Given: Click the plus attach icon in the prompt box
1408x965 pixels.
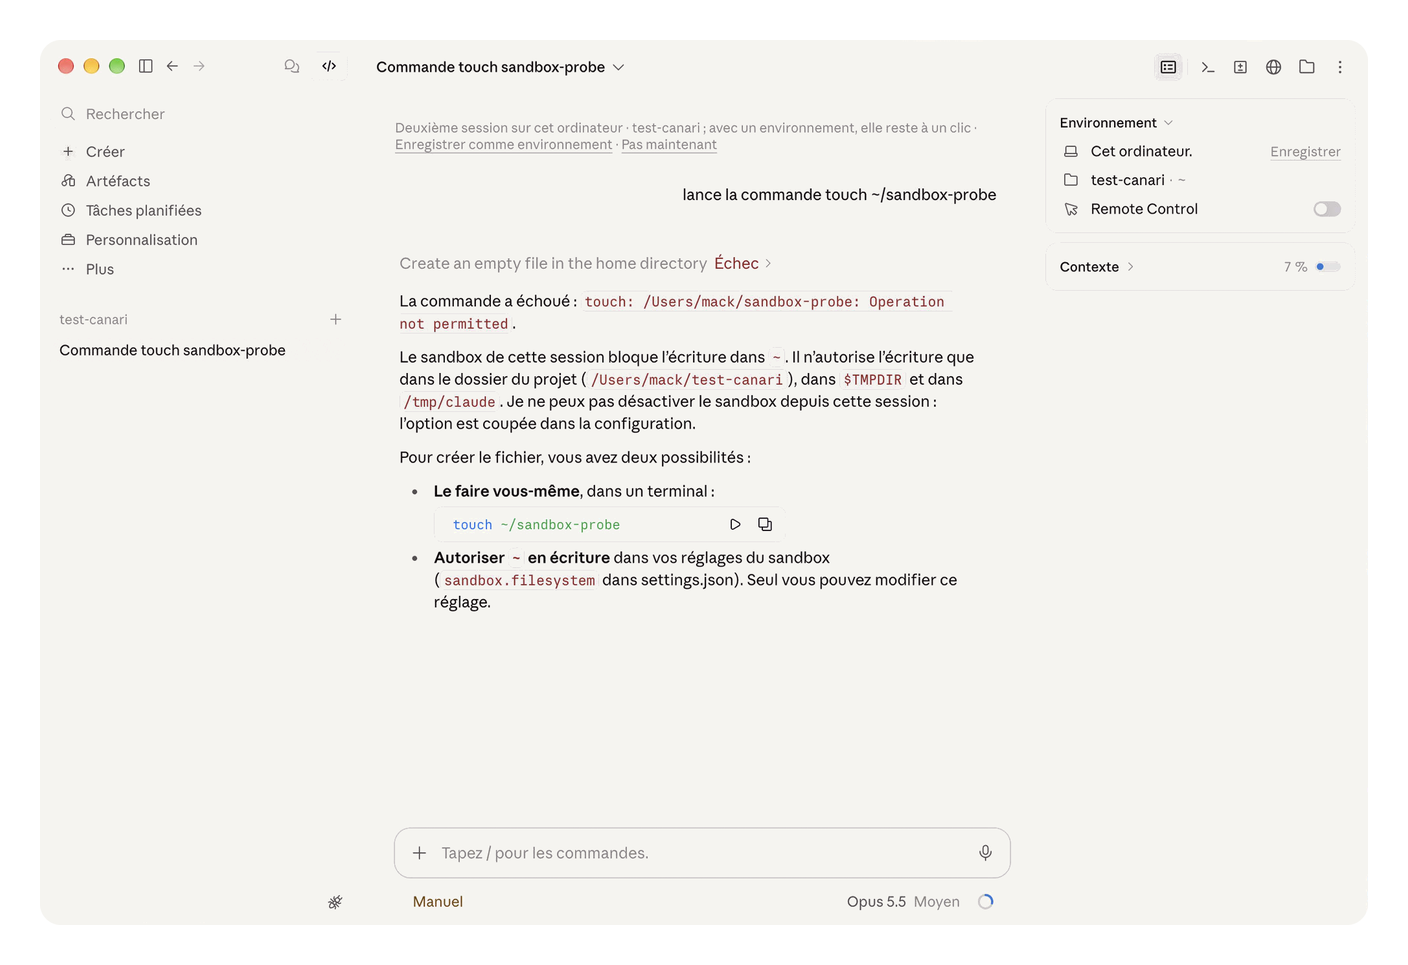Looking at the screenshot, I should click(420, 853).
